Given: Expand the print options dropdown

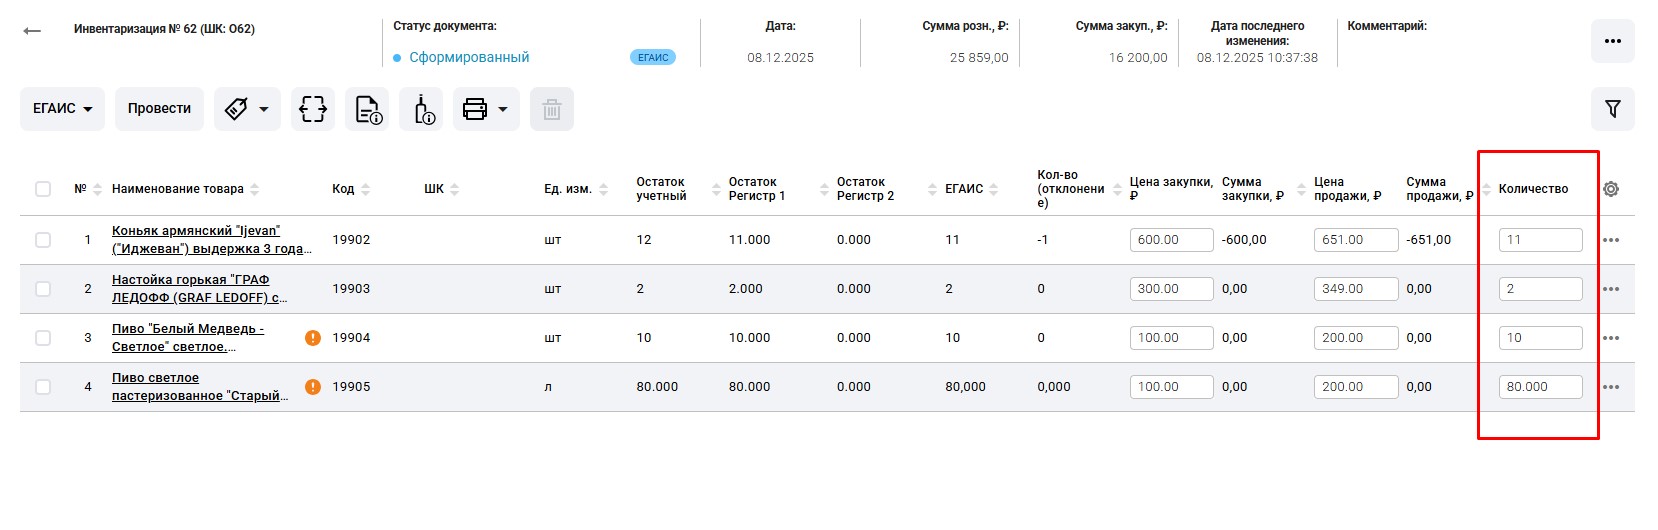Looking at the screenshot, I should [486, 109].
